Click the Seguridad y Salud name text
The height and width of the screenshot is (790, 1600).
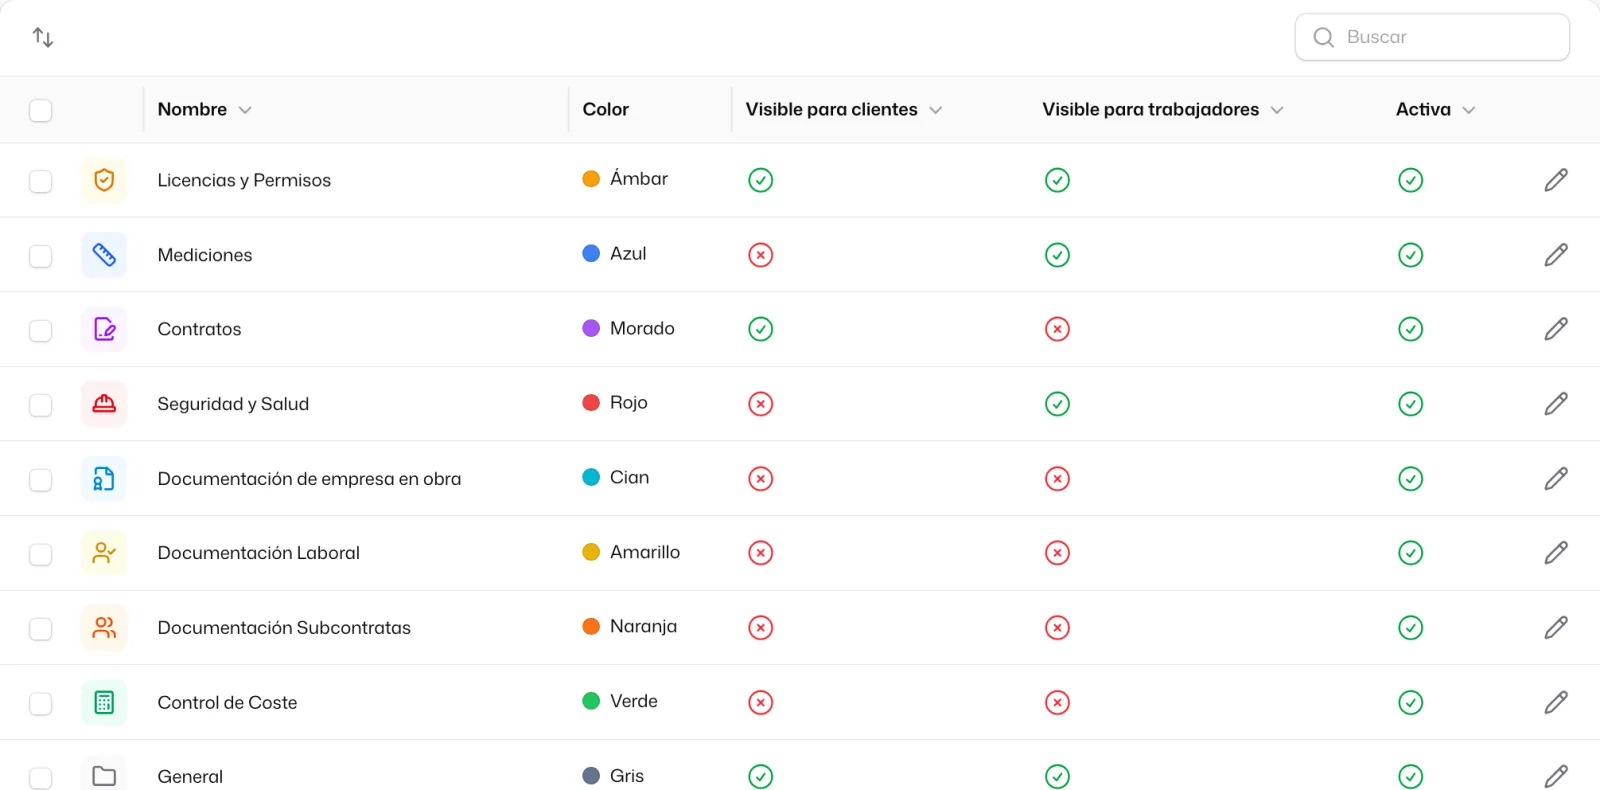233,404
